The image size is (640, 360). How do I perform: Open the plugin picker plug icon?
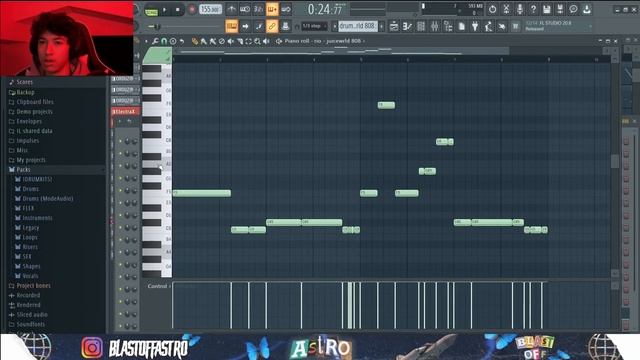pos(475,27)
